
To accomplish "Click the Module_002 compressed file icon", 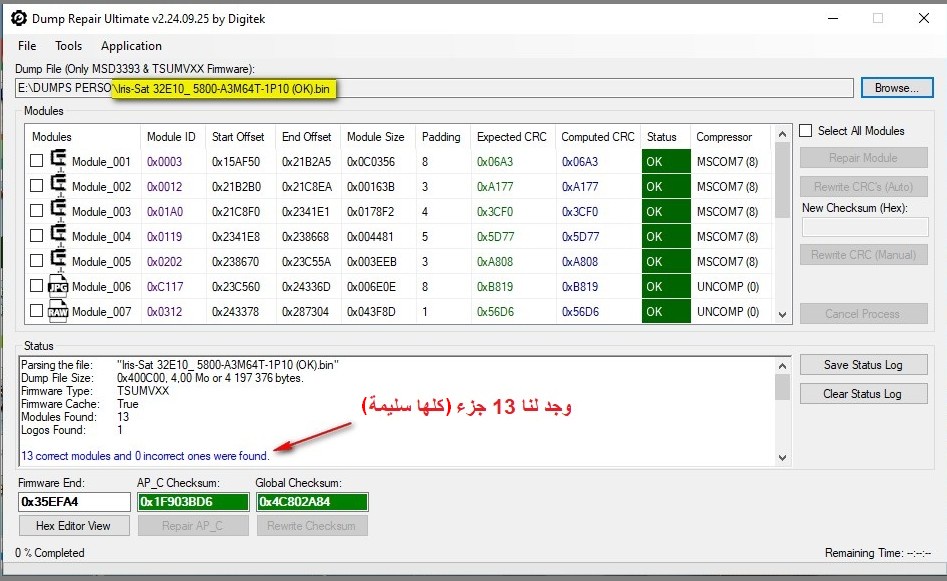I will [x=59, y=185].
